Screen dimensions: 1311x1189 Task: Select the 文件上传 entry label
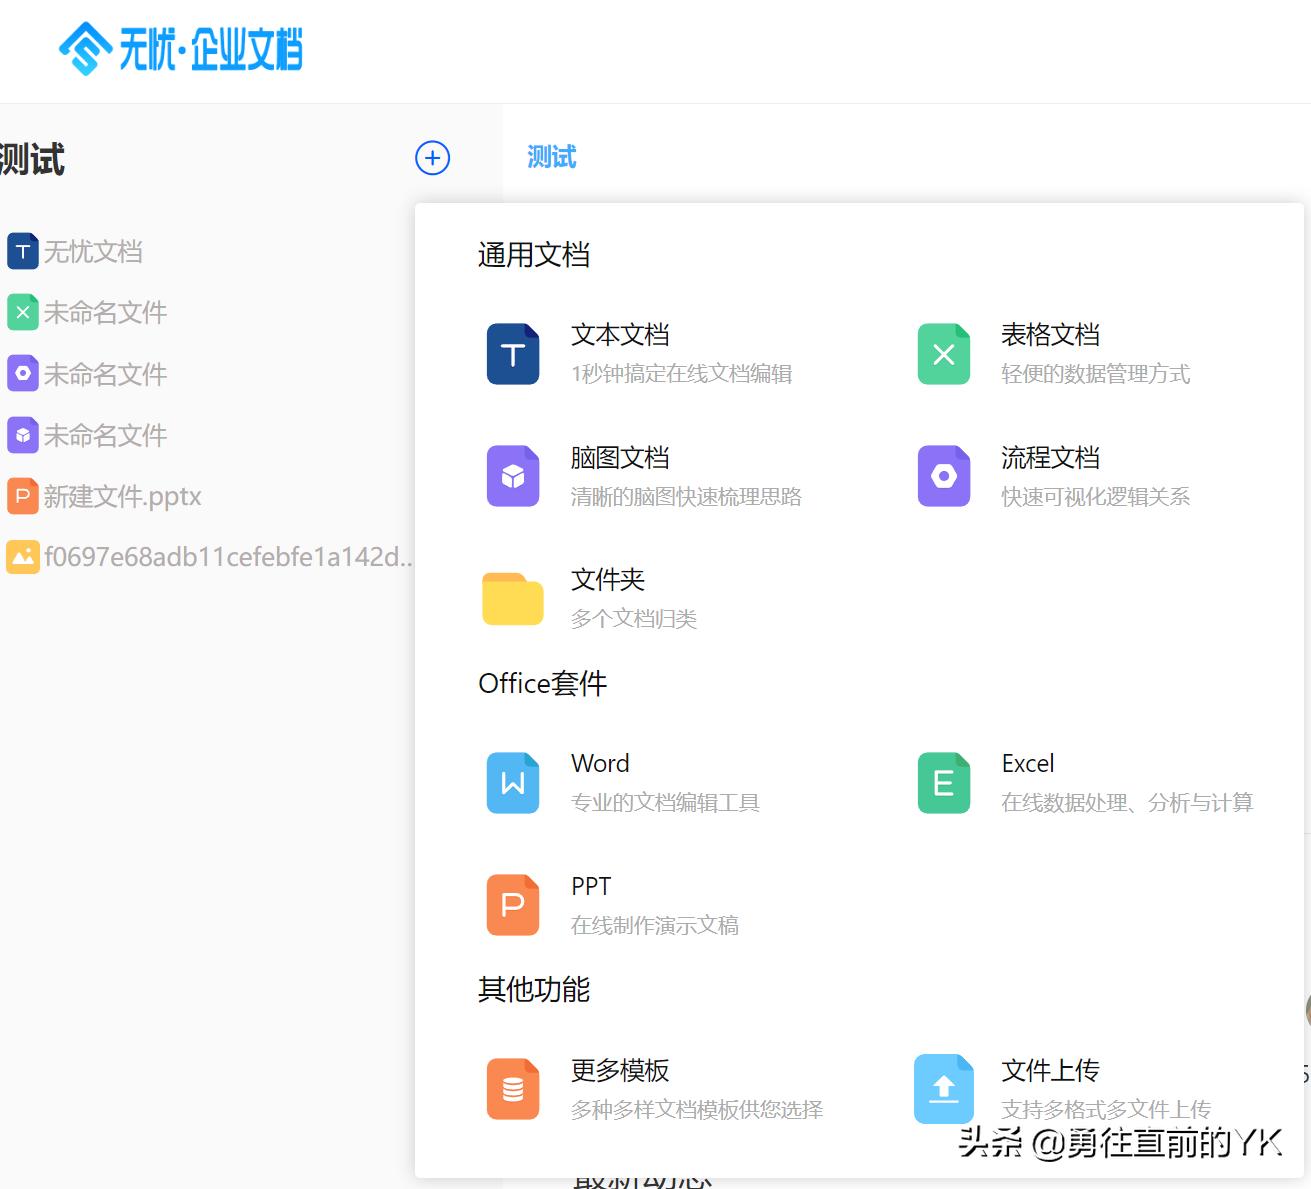click(x=1051, y=1071)
